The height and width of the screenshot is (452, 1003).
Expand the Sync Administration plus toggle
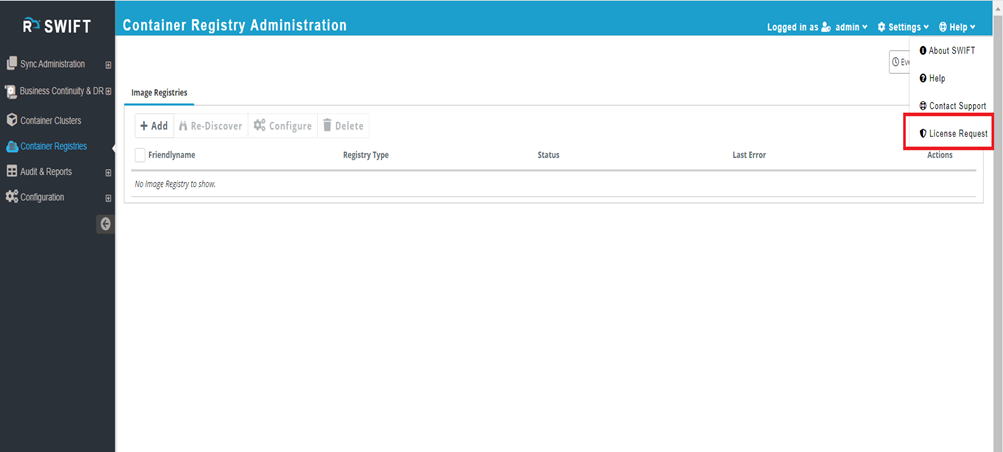click(x=108, y=65)
